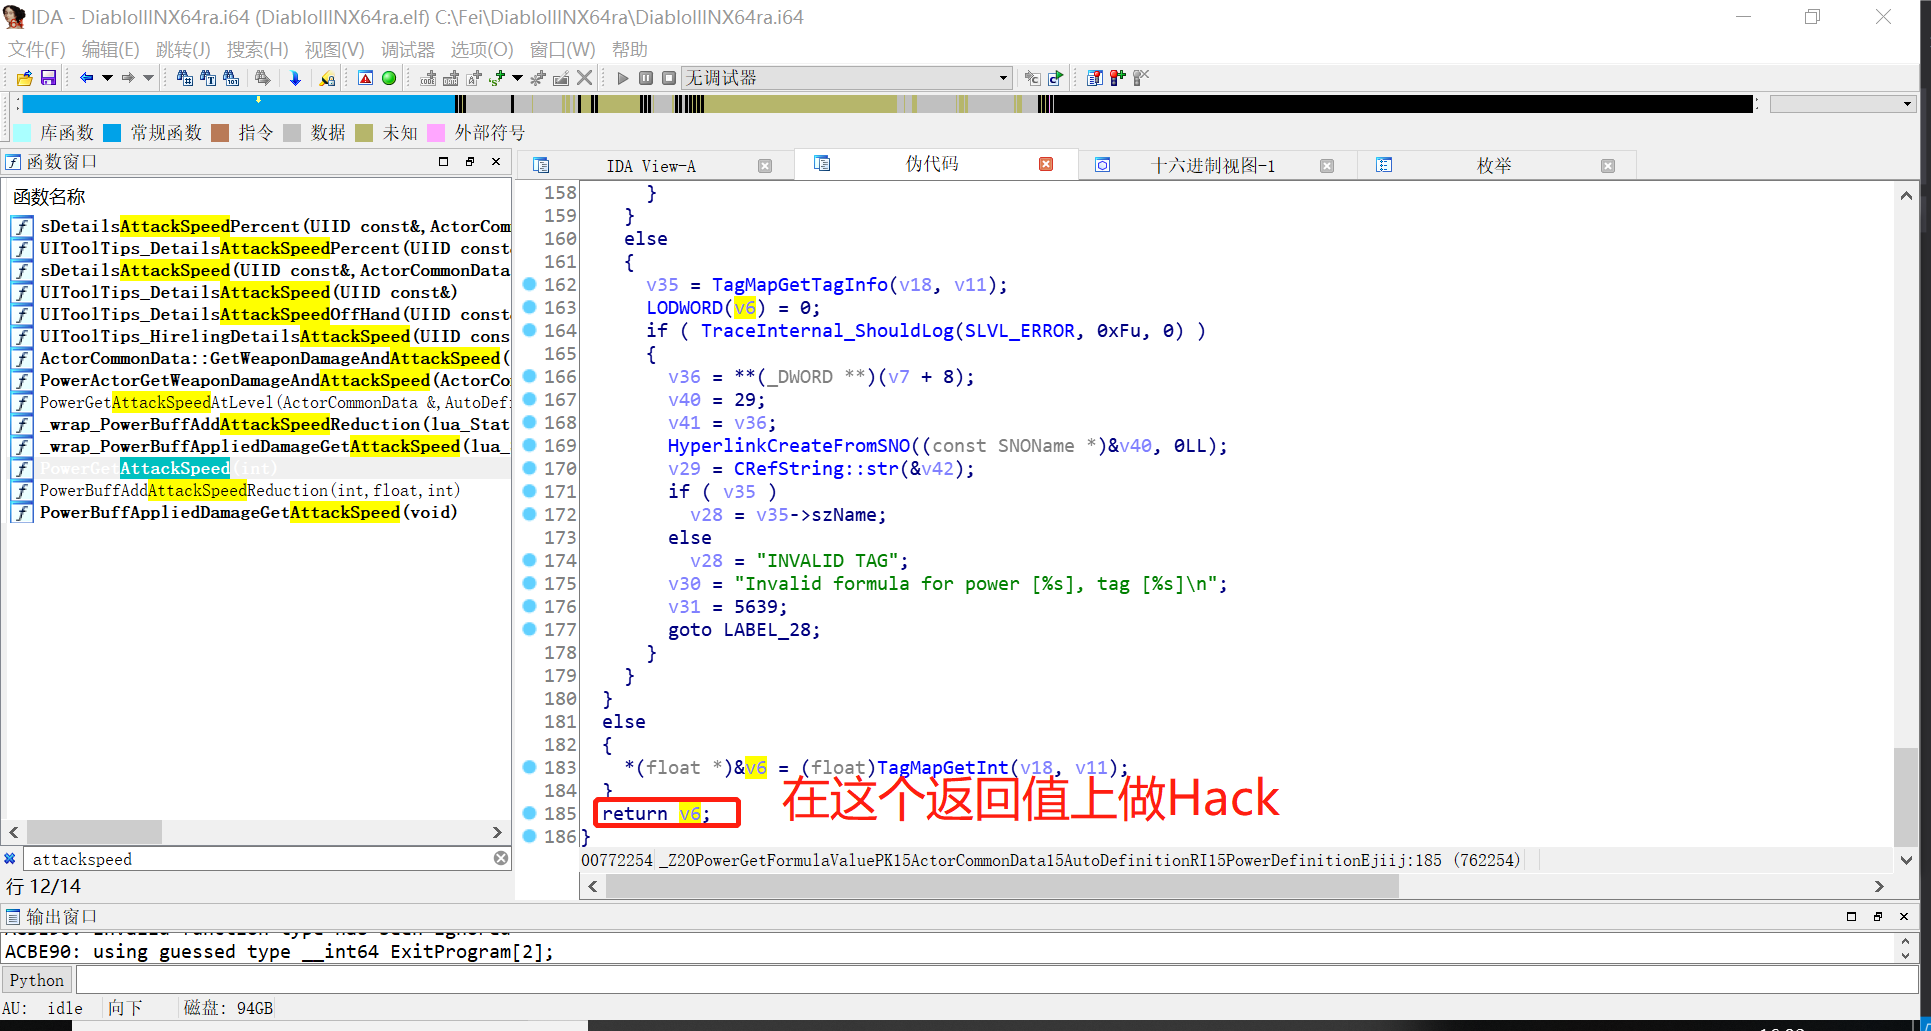Screen dimensions: 1931x1031
Task: Toggle breakpoint dot on line 185
Action: (x=530, y=813)
